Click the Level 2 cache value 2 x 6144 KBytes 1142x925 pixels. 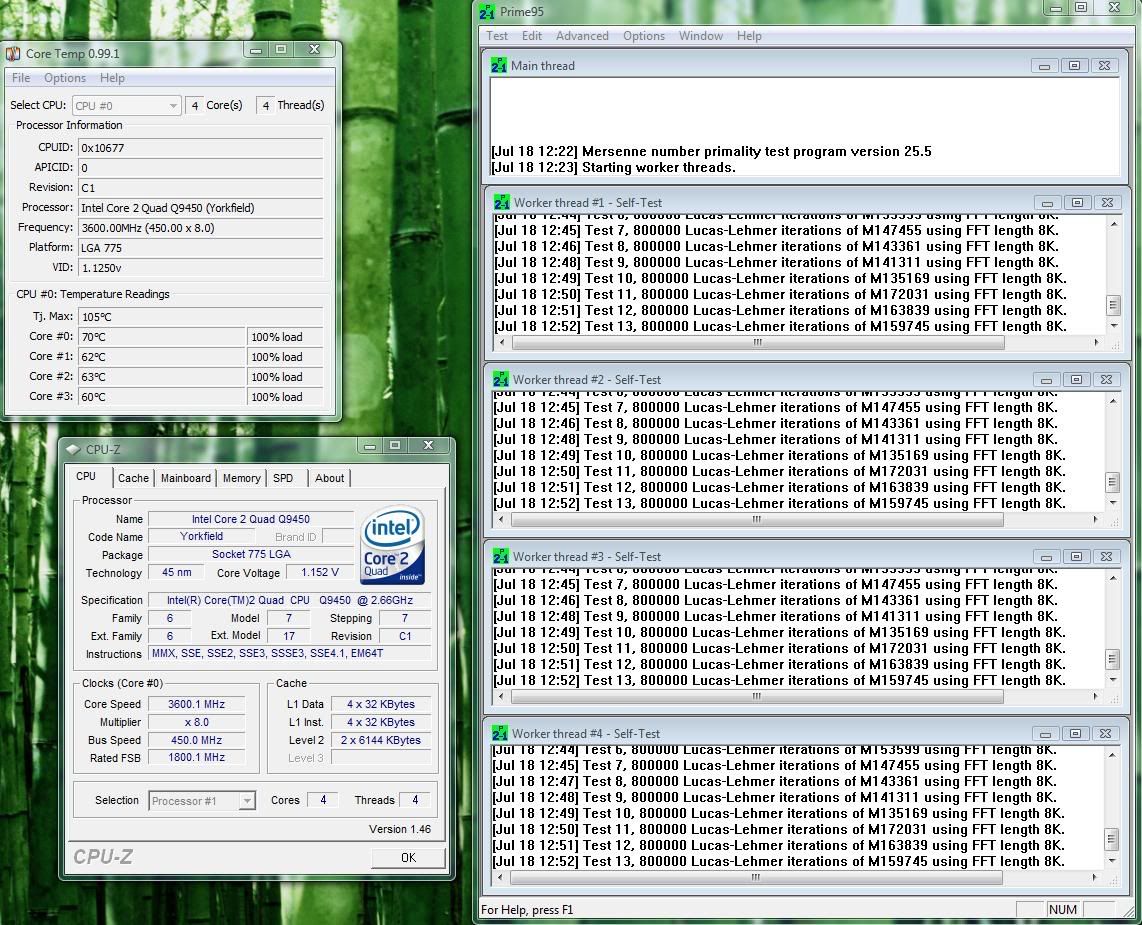click(x=381, y=740)
